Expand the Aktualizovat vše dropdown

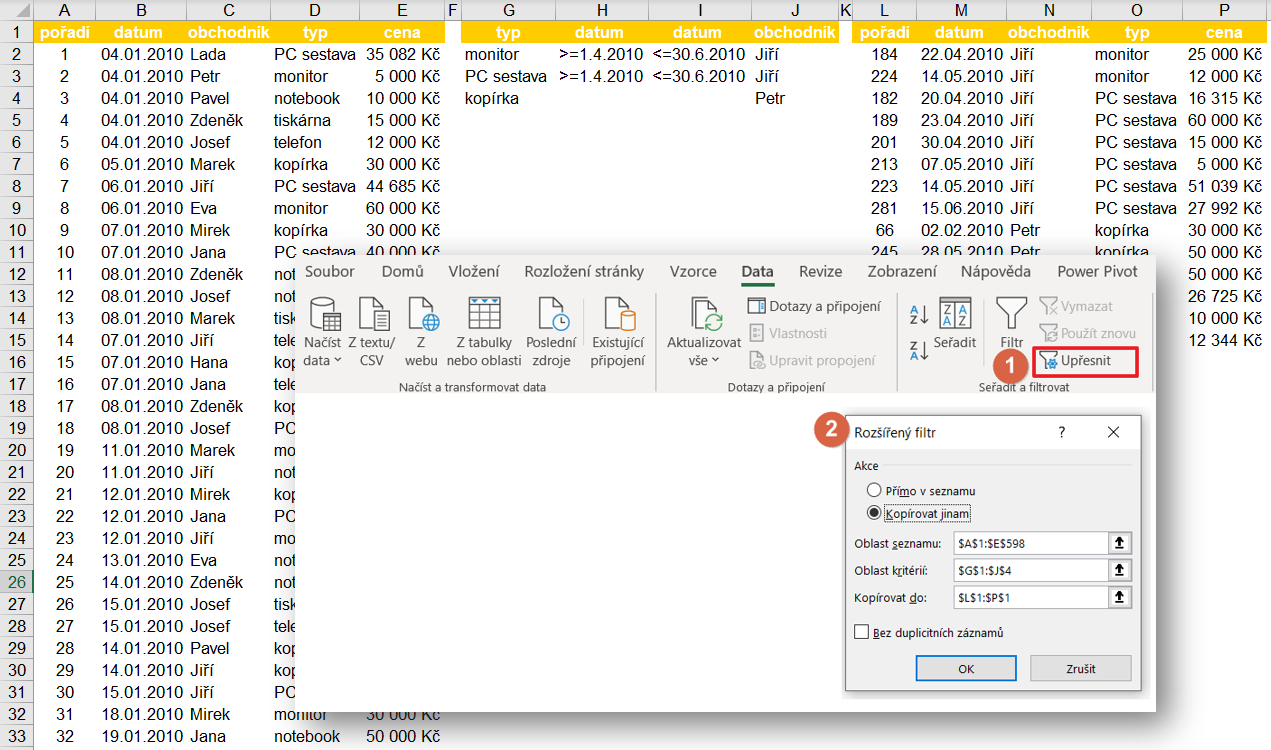coord(704,360)
